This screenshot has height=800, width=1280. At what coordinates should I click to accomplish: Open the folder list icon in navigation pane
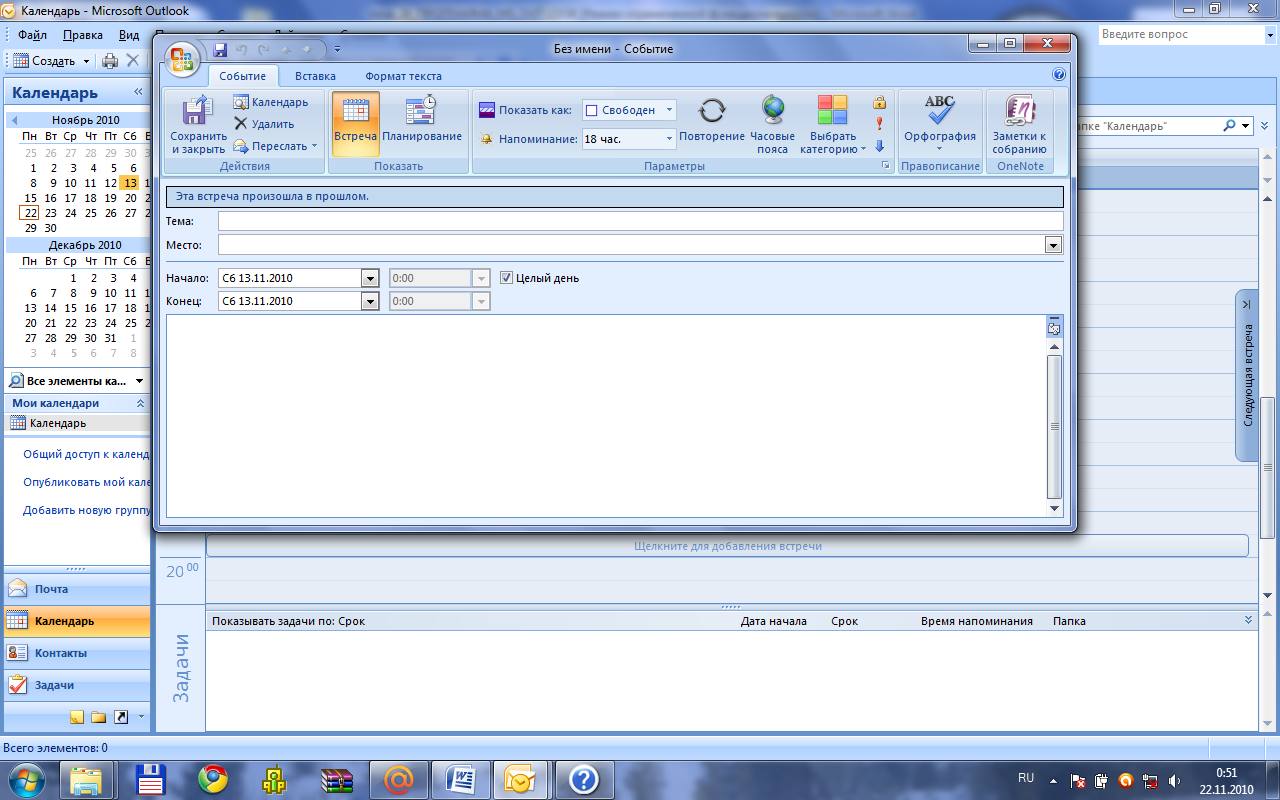[x=98, y=717]
